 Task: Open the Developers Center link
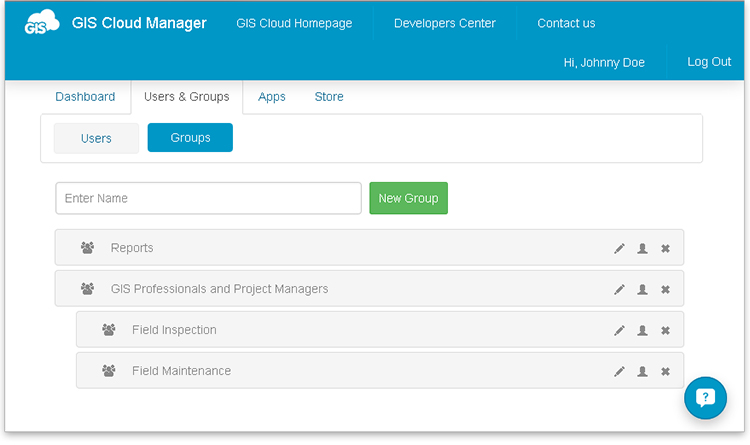(x=445, y=23)
